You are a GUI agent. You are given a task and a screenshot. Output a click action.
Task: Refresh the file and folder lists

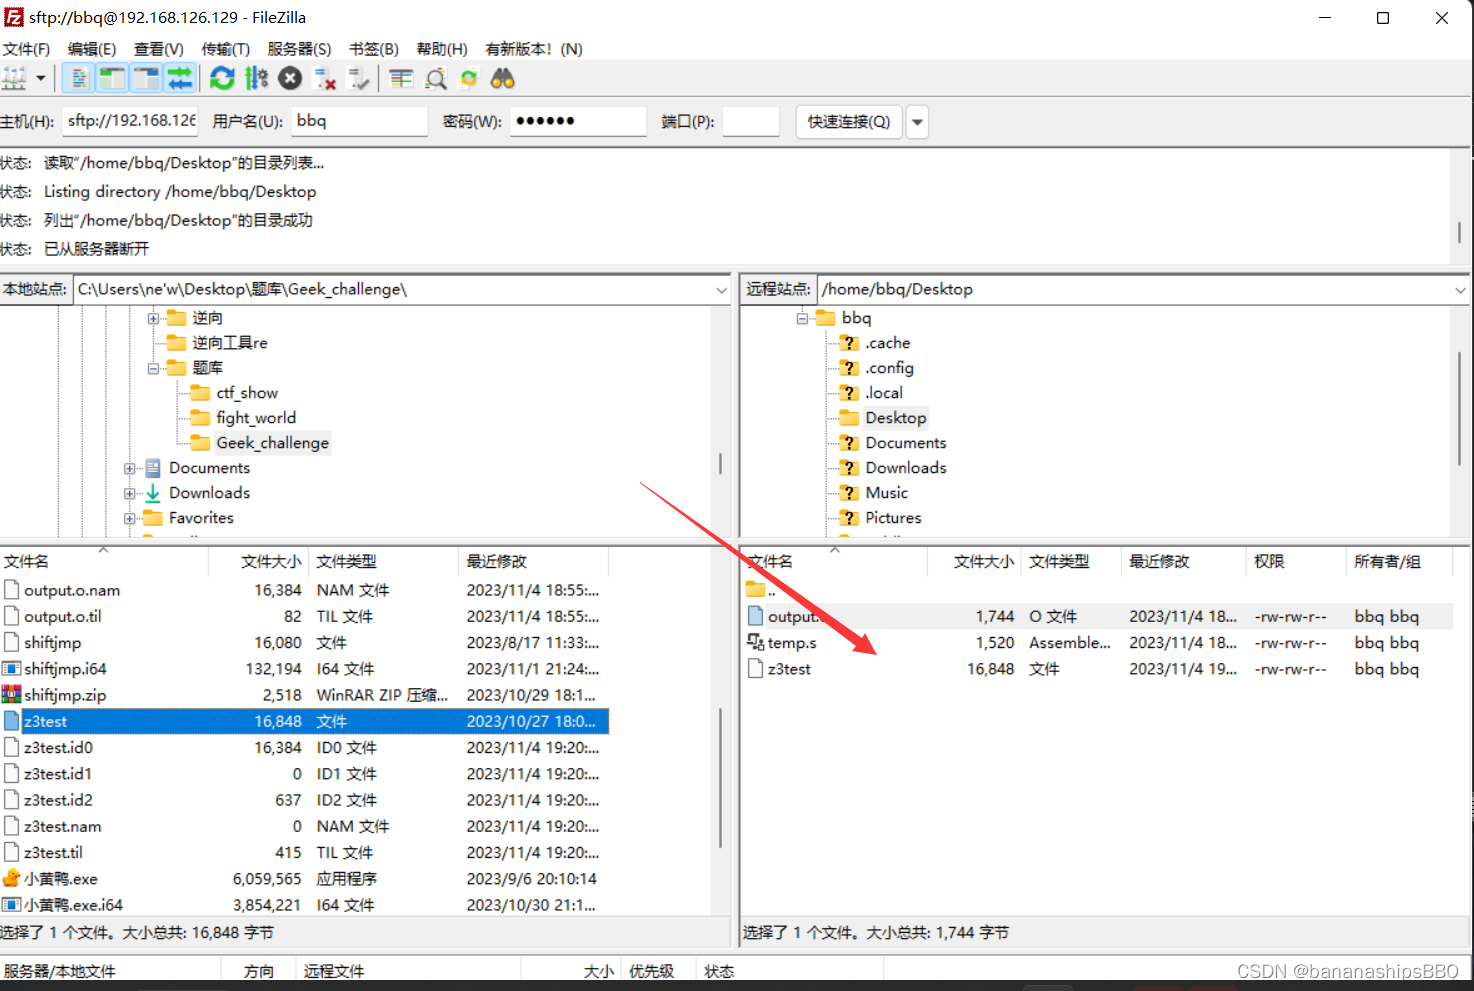point(222,78)
